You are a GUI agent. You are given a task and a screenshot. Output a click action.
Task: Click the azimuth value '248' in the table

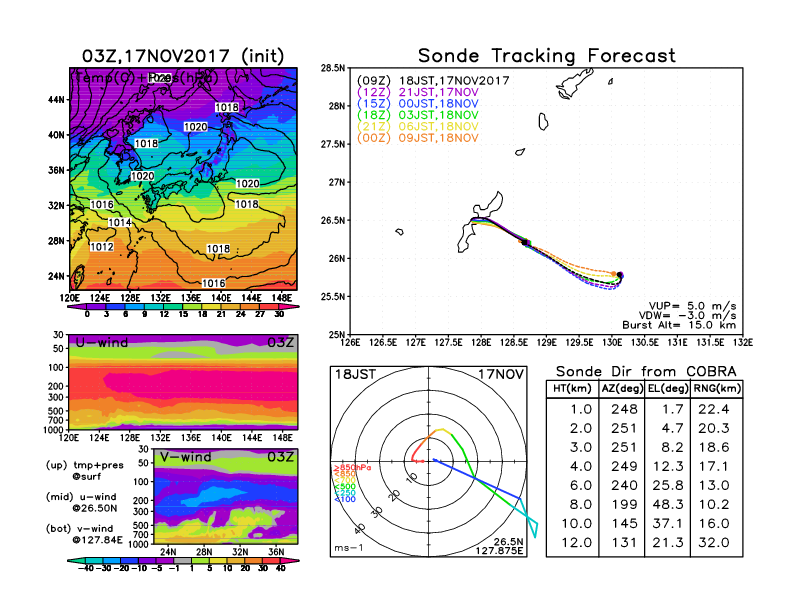[x=624, y=409]
